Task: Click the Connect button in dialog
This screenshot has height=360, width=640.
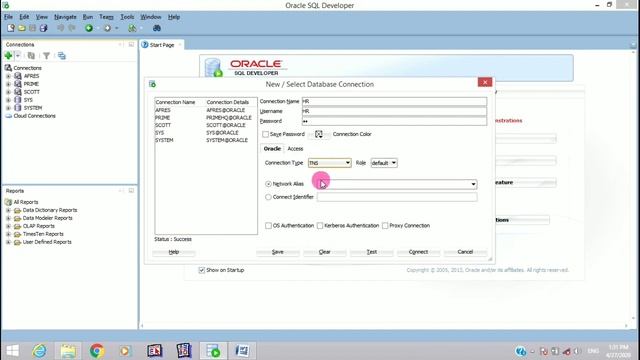Action: (418, 252)
